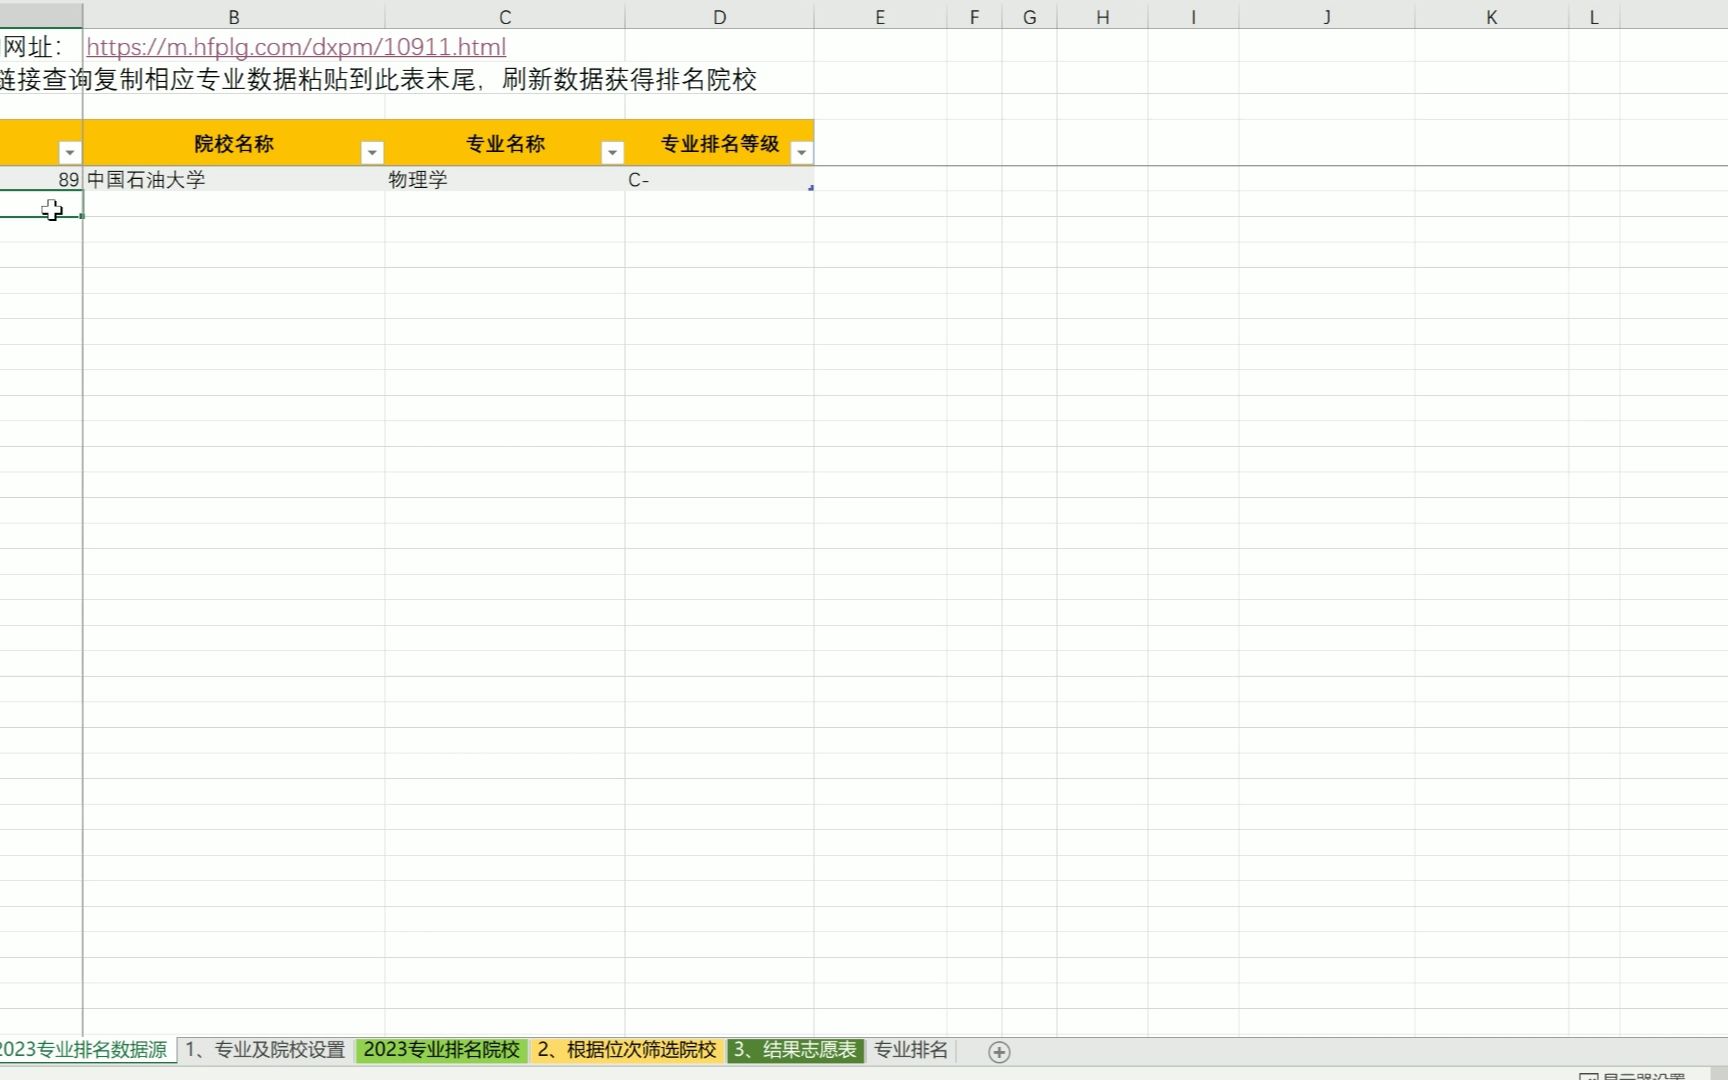Open filter dropdown for 院校名称 column

pyautogui.click(x=372, y=152)
